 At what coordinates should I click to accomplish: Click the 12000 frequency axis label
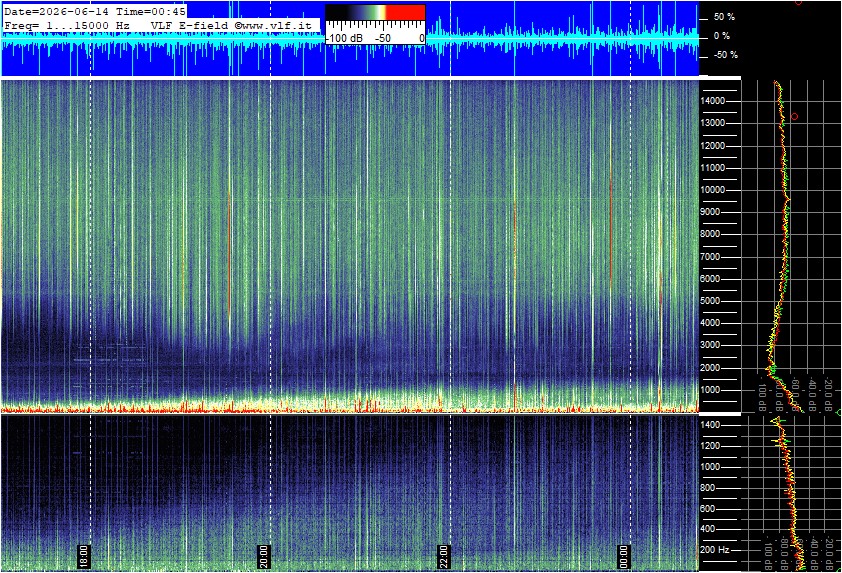(x=713, y=146)
